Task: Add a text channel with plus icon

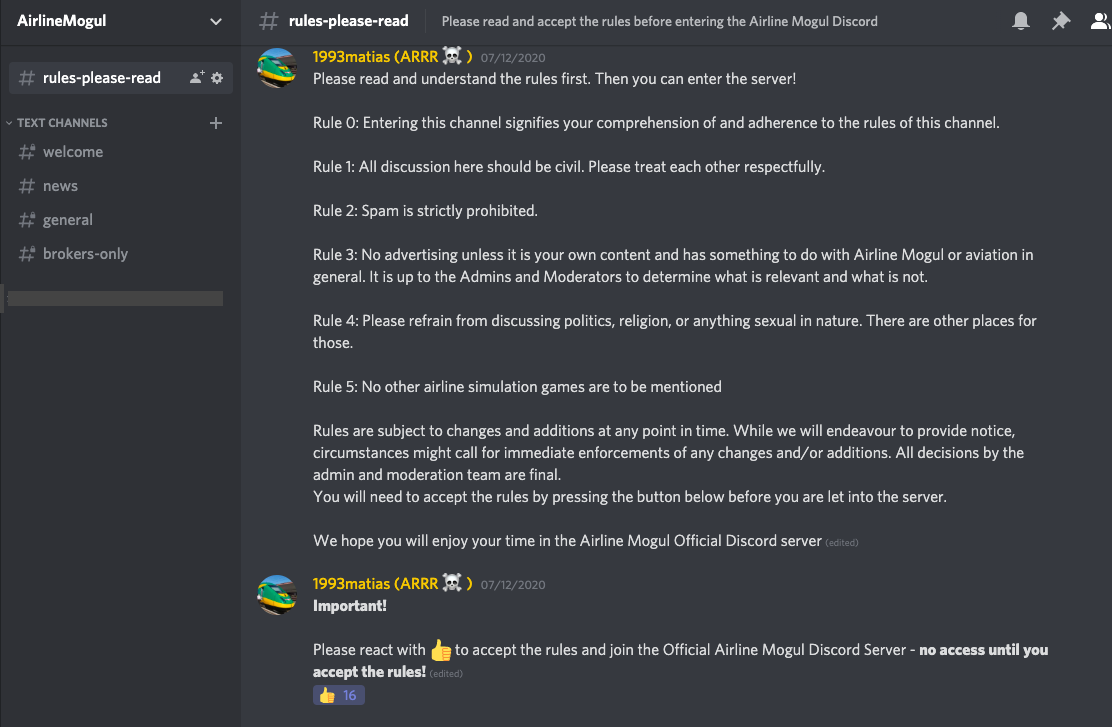Action: pos(215,123)
